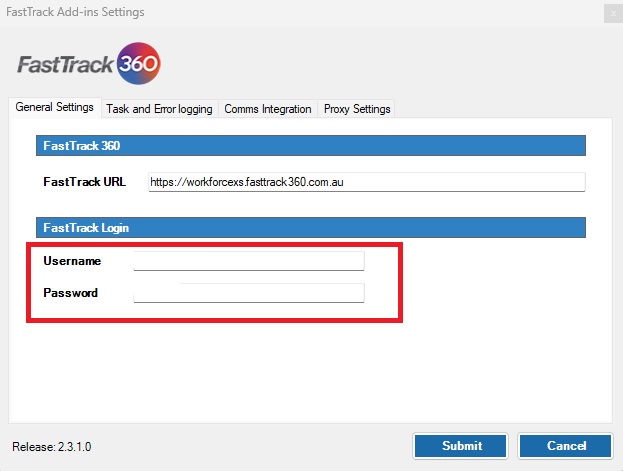Click the Username label
The width and height of the screenshot is (623, 471).
point(72,261)
